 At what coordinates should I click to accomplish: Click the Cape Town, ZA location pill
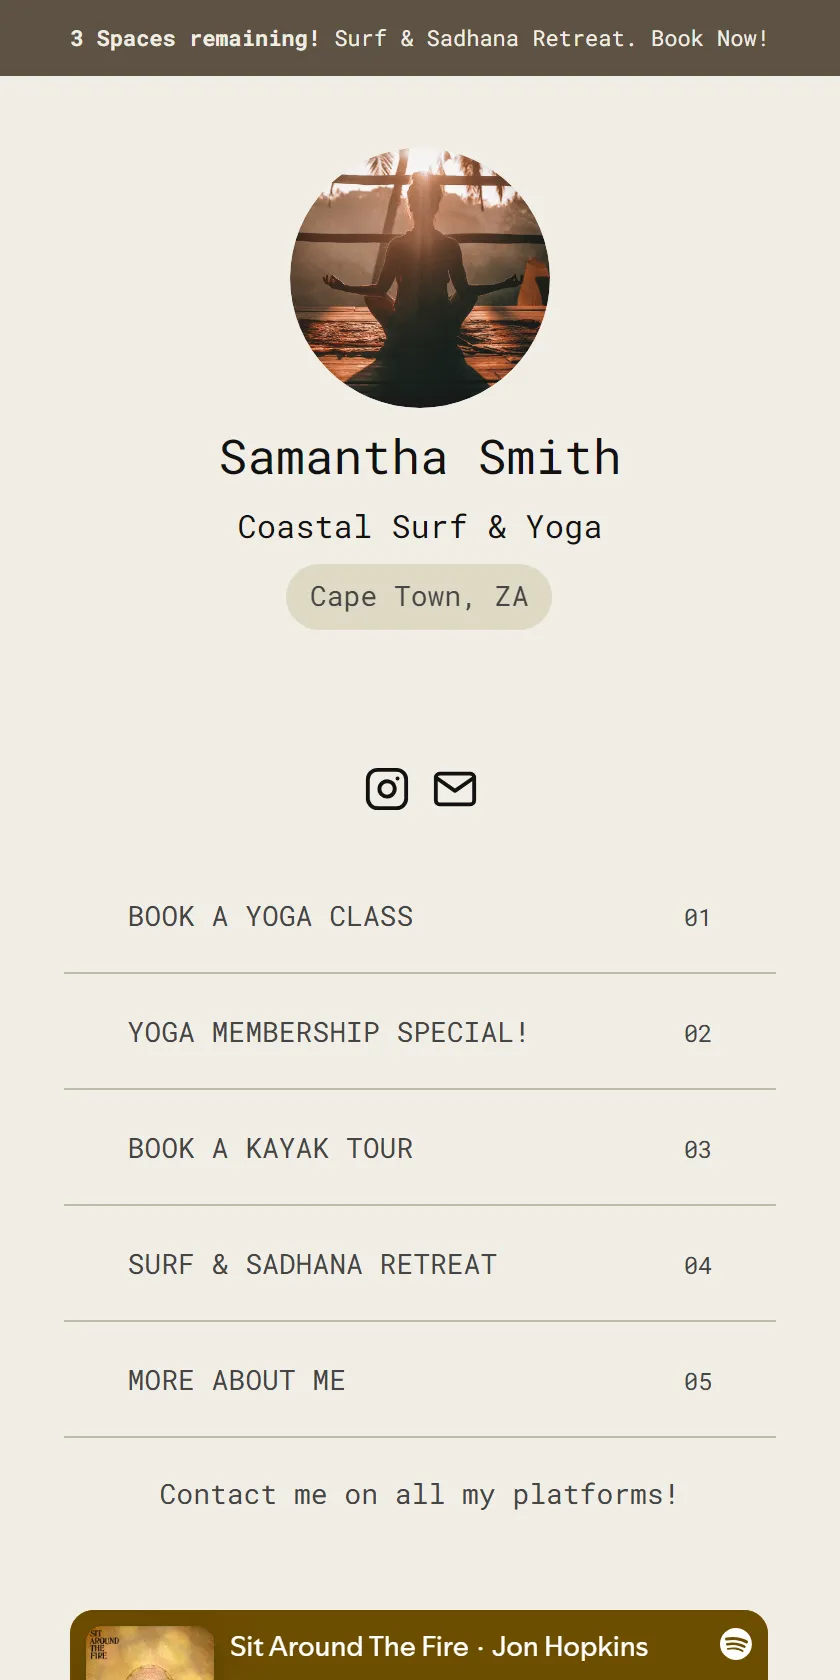pos(419,597)
